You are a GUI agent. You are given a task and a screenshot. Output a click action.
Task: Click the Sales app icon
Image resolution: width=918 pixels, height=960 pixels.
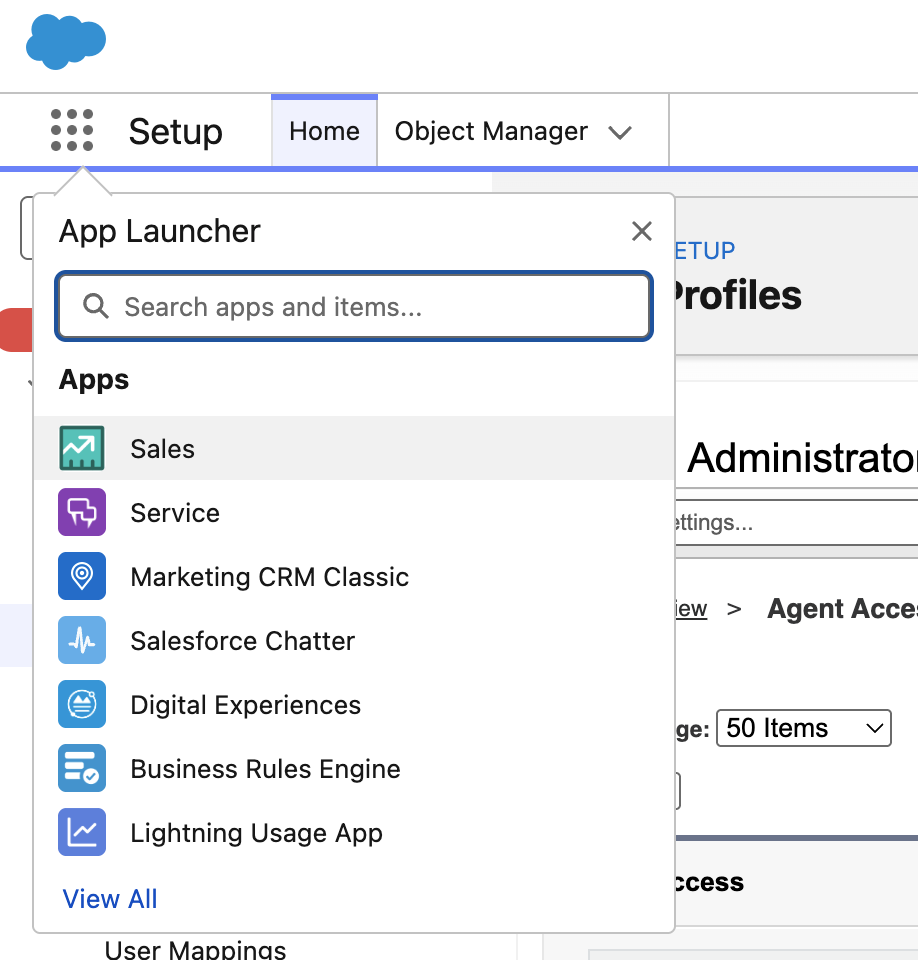coord(81,448)
